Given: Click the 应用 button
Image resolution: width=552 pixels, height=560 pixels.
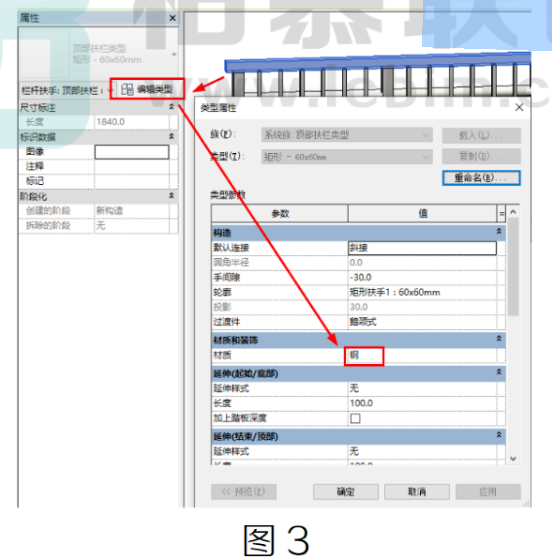Looking at the screenshot, I should point(488,492).
